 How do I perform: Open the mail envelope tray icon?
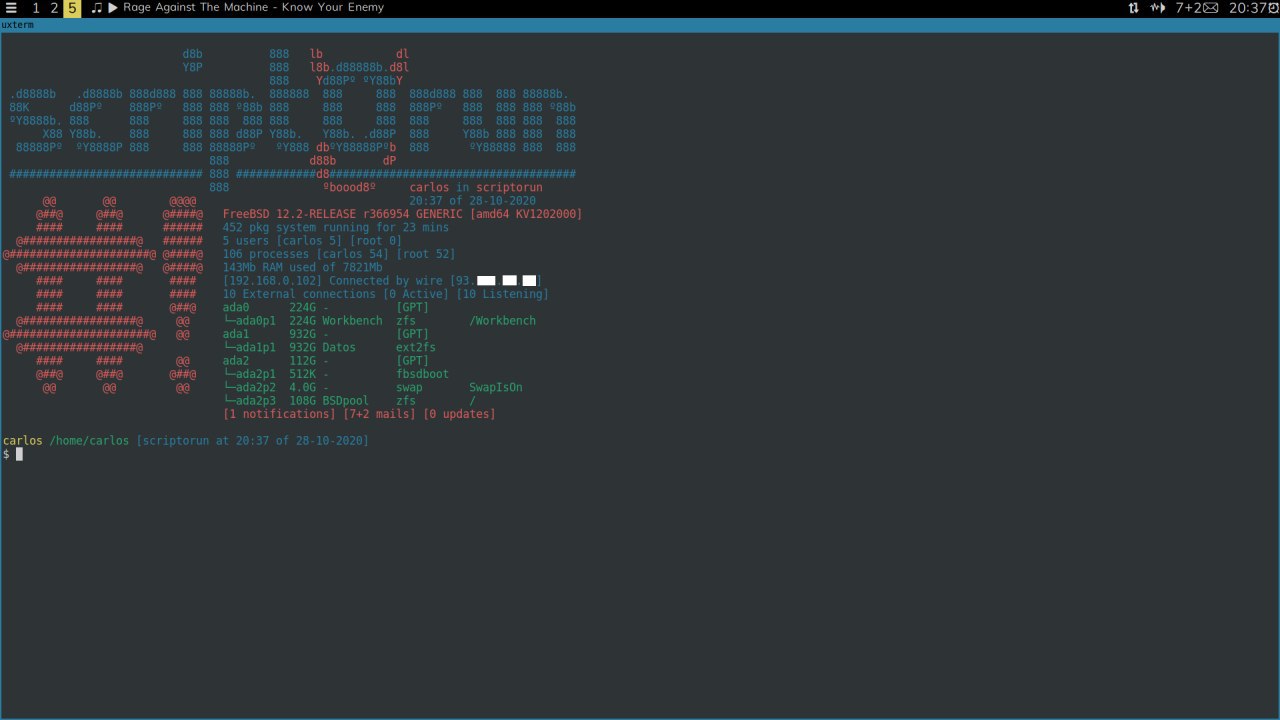[1211, 8]
